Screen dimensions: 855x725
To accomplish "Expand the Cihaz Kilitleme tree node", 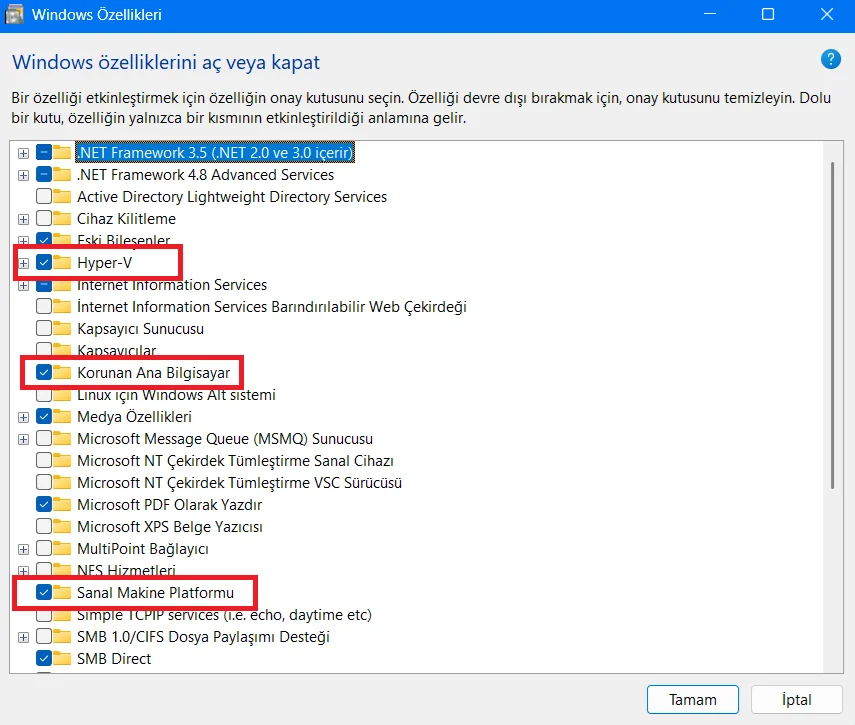I will [23, 219].
